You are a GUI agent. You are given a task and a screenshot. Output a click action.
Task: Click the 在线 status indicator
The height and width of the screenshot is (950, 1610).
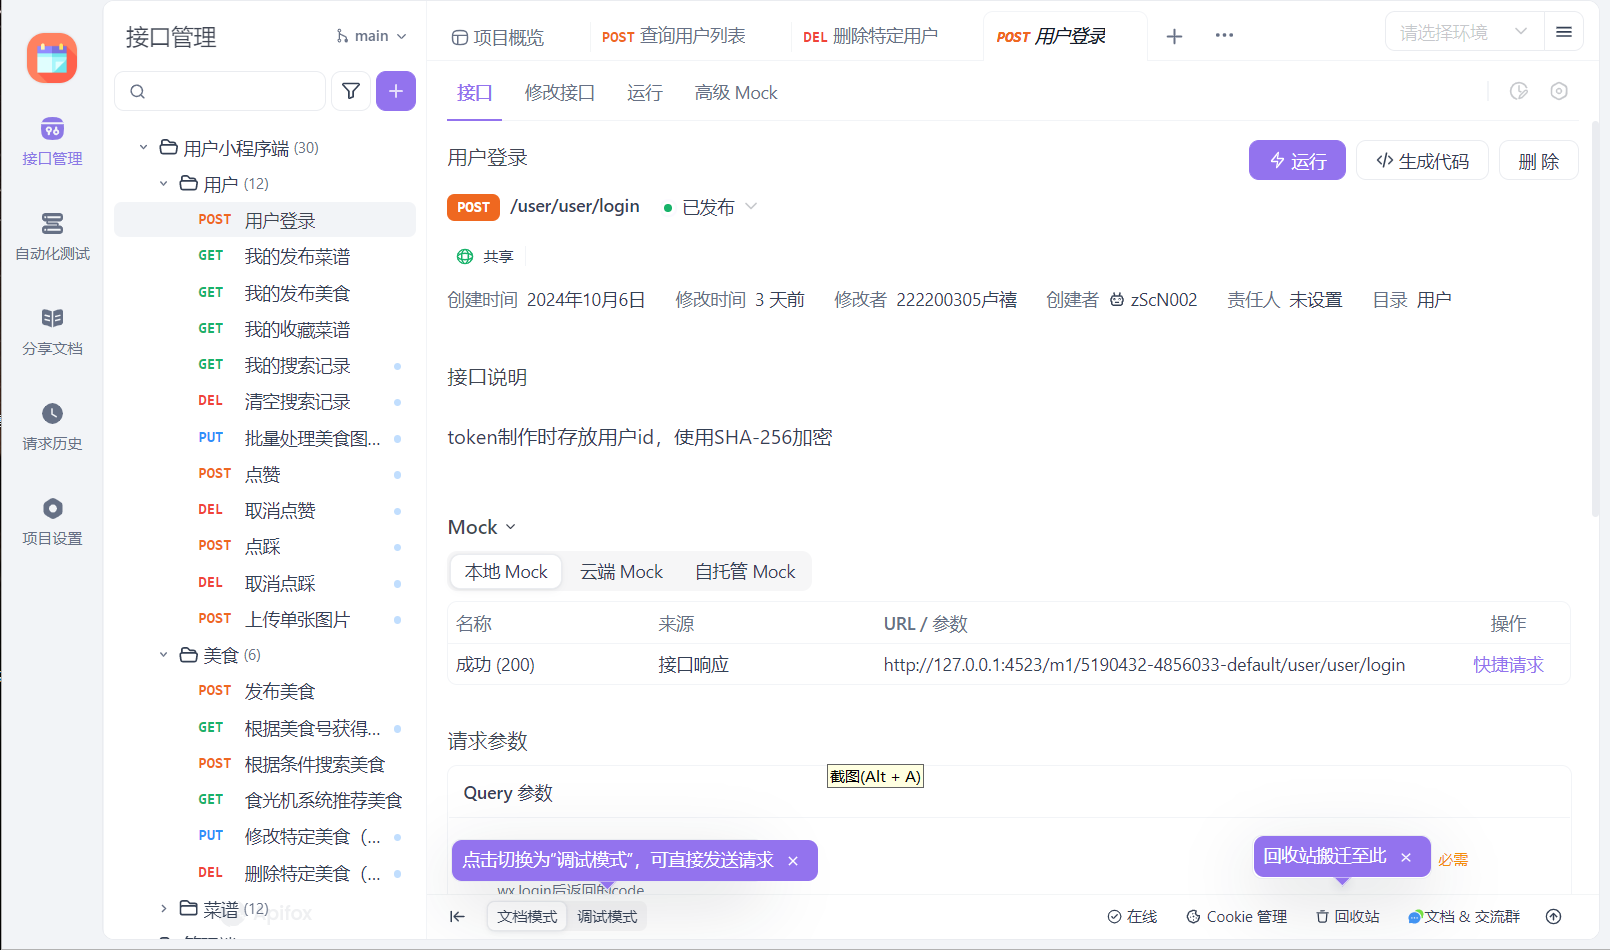pos(1132,916)
